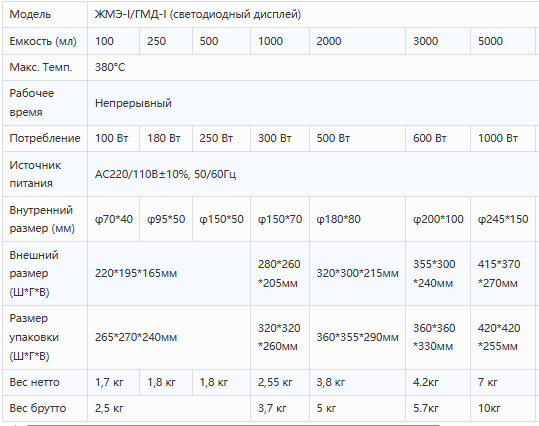Click the Емкость (мл) row header
Screen dimensions: 539x426
(45, 41)
